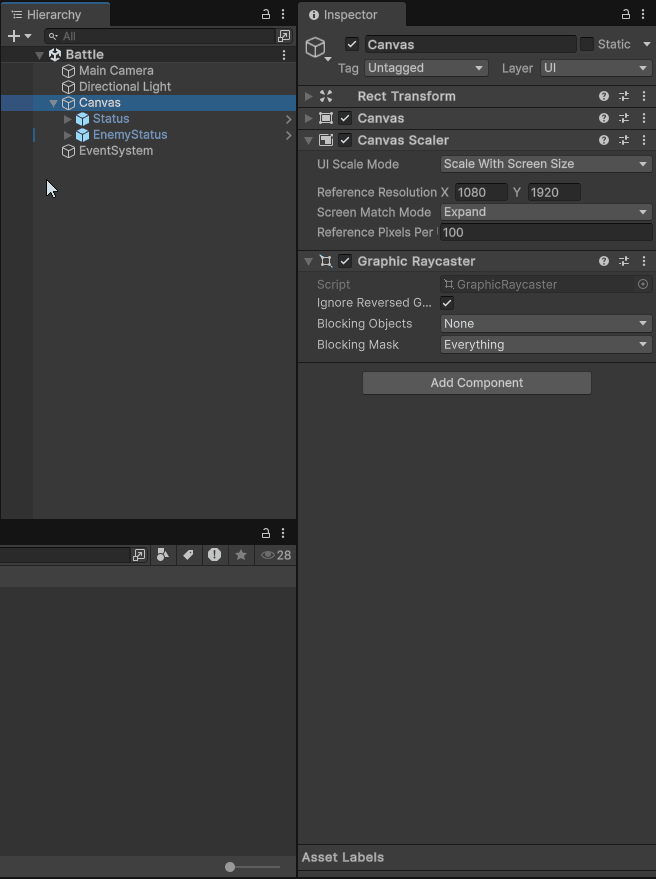
Task: Click the Add Component button
Action: tap(477, 383)
